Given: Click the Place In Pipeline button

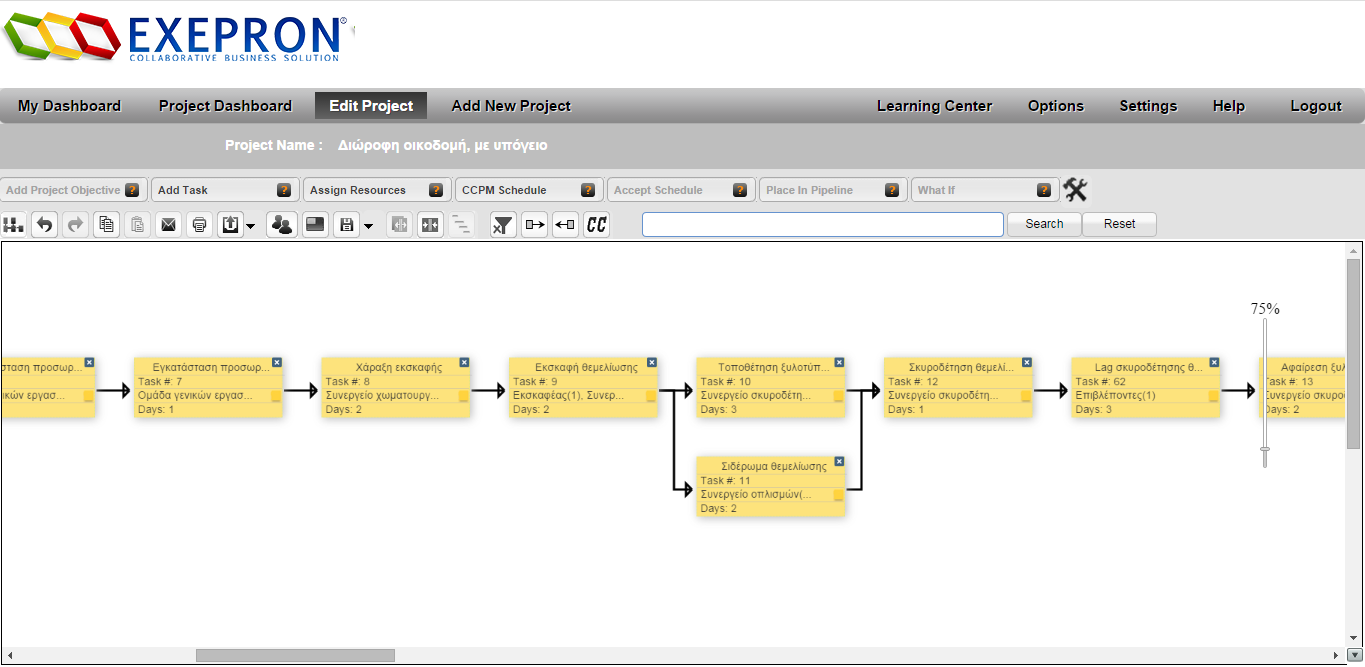Looking at the screenshot, I should [834, 190].
